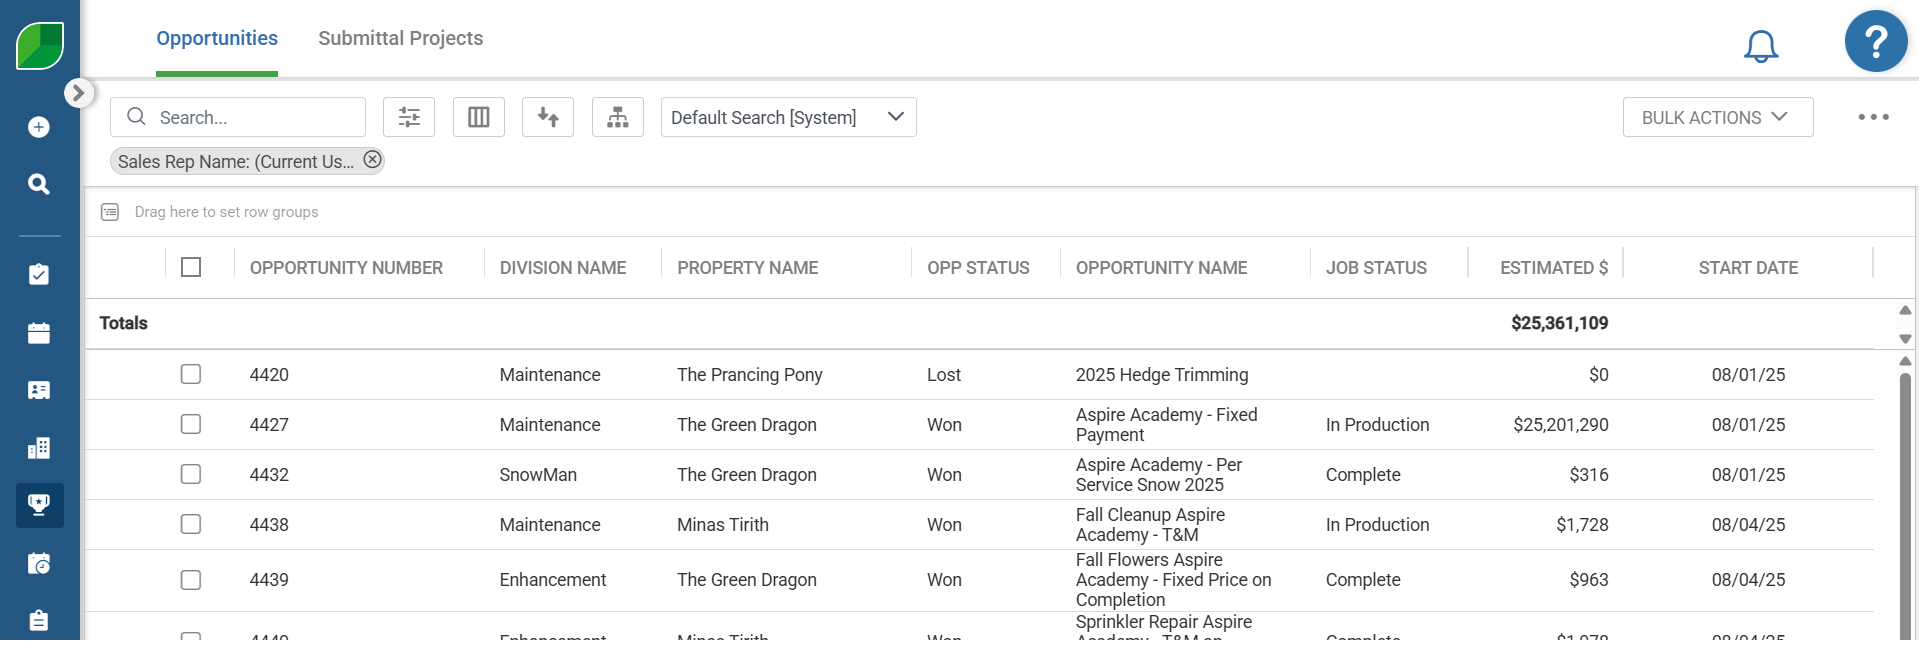Click In Production status in row 4438
The image size is (1919, 648).
[1377, 525]
